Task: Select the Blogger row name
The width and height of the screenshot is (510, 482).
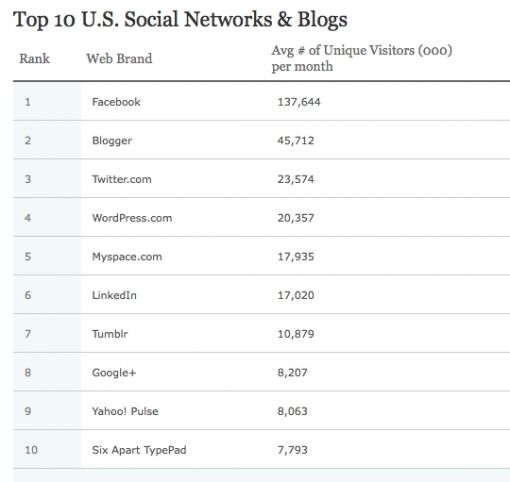Action: tap(112, 141)
